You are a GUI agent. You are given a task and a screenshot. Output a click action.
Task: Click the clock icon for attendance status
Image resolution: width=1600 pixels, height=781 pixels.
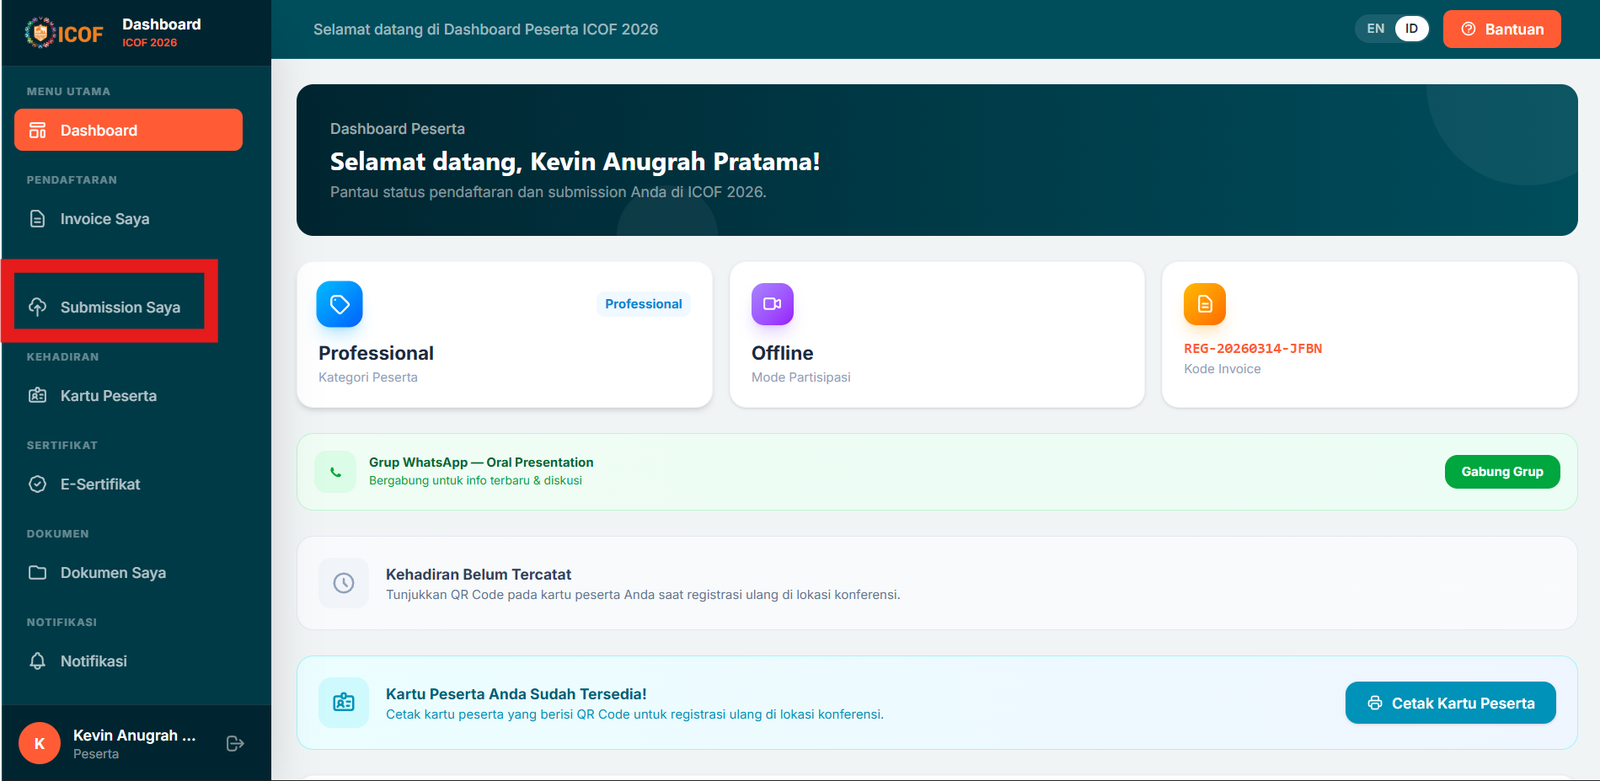coord(343,583)
